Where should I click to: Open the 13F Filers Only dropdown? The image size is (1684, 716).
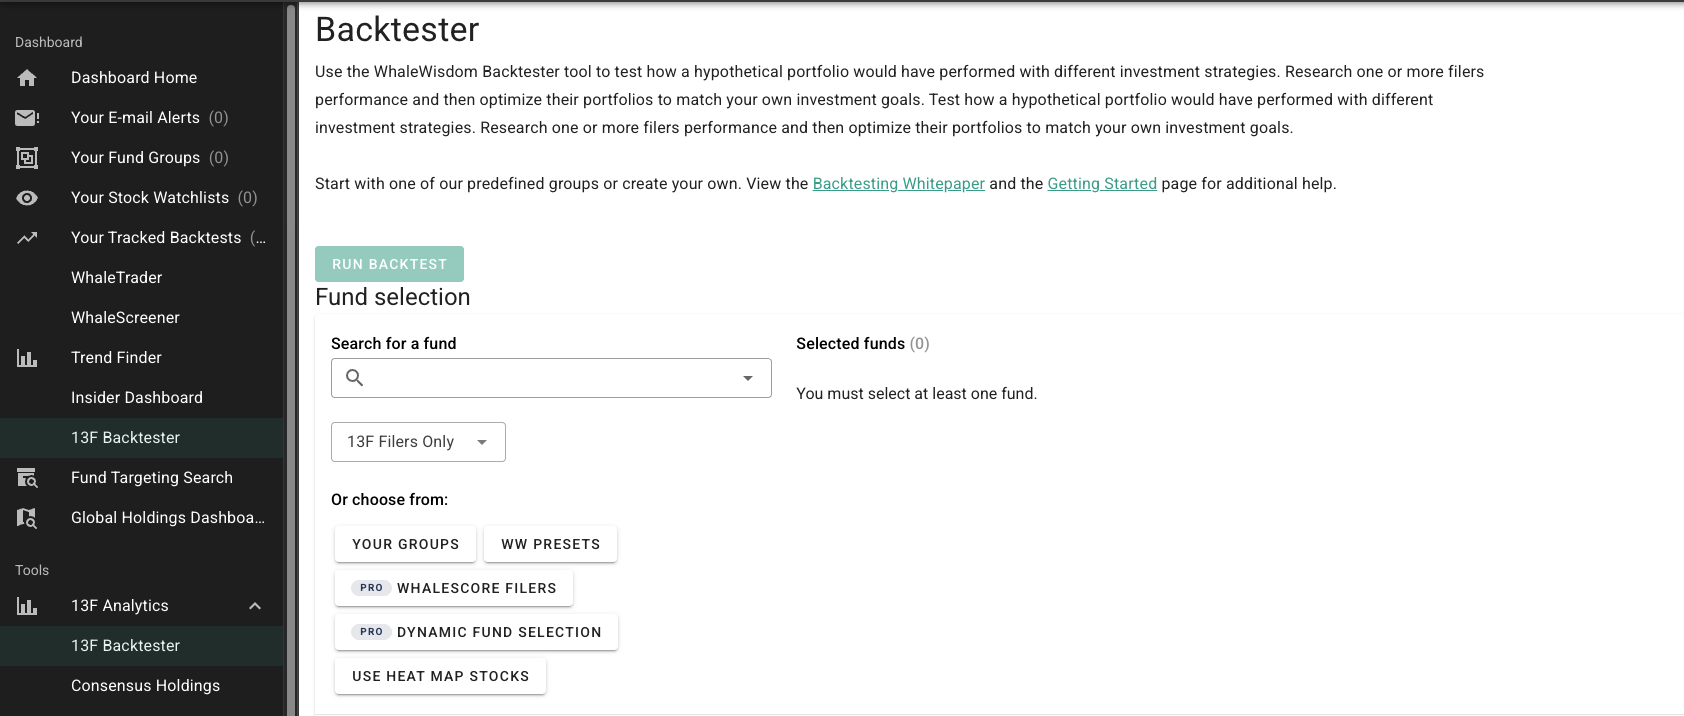(418, 442)
